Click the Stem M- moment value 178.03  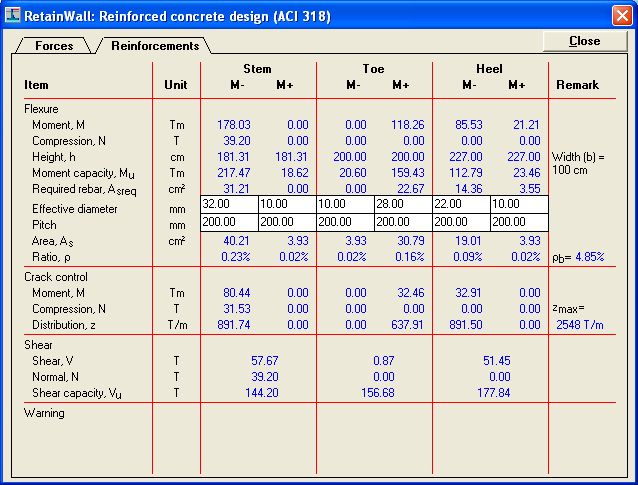pyautogui.click(x=234, y=125)
